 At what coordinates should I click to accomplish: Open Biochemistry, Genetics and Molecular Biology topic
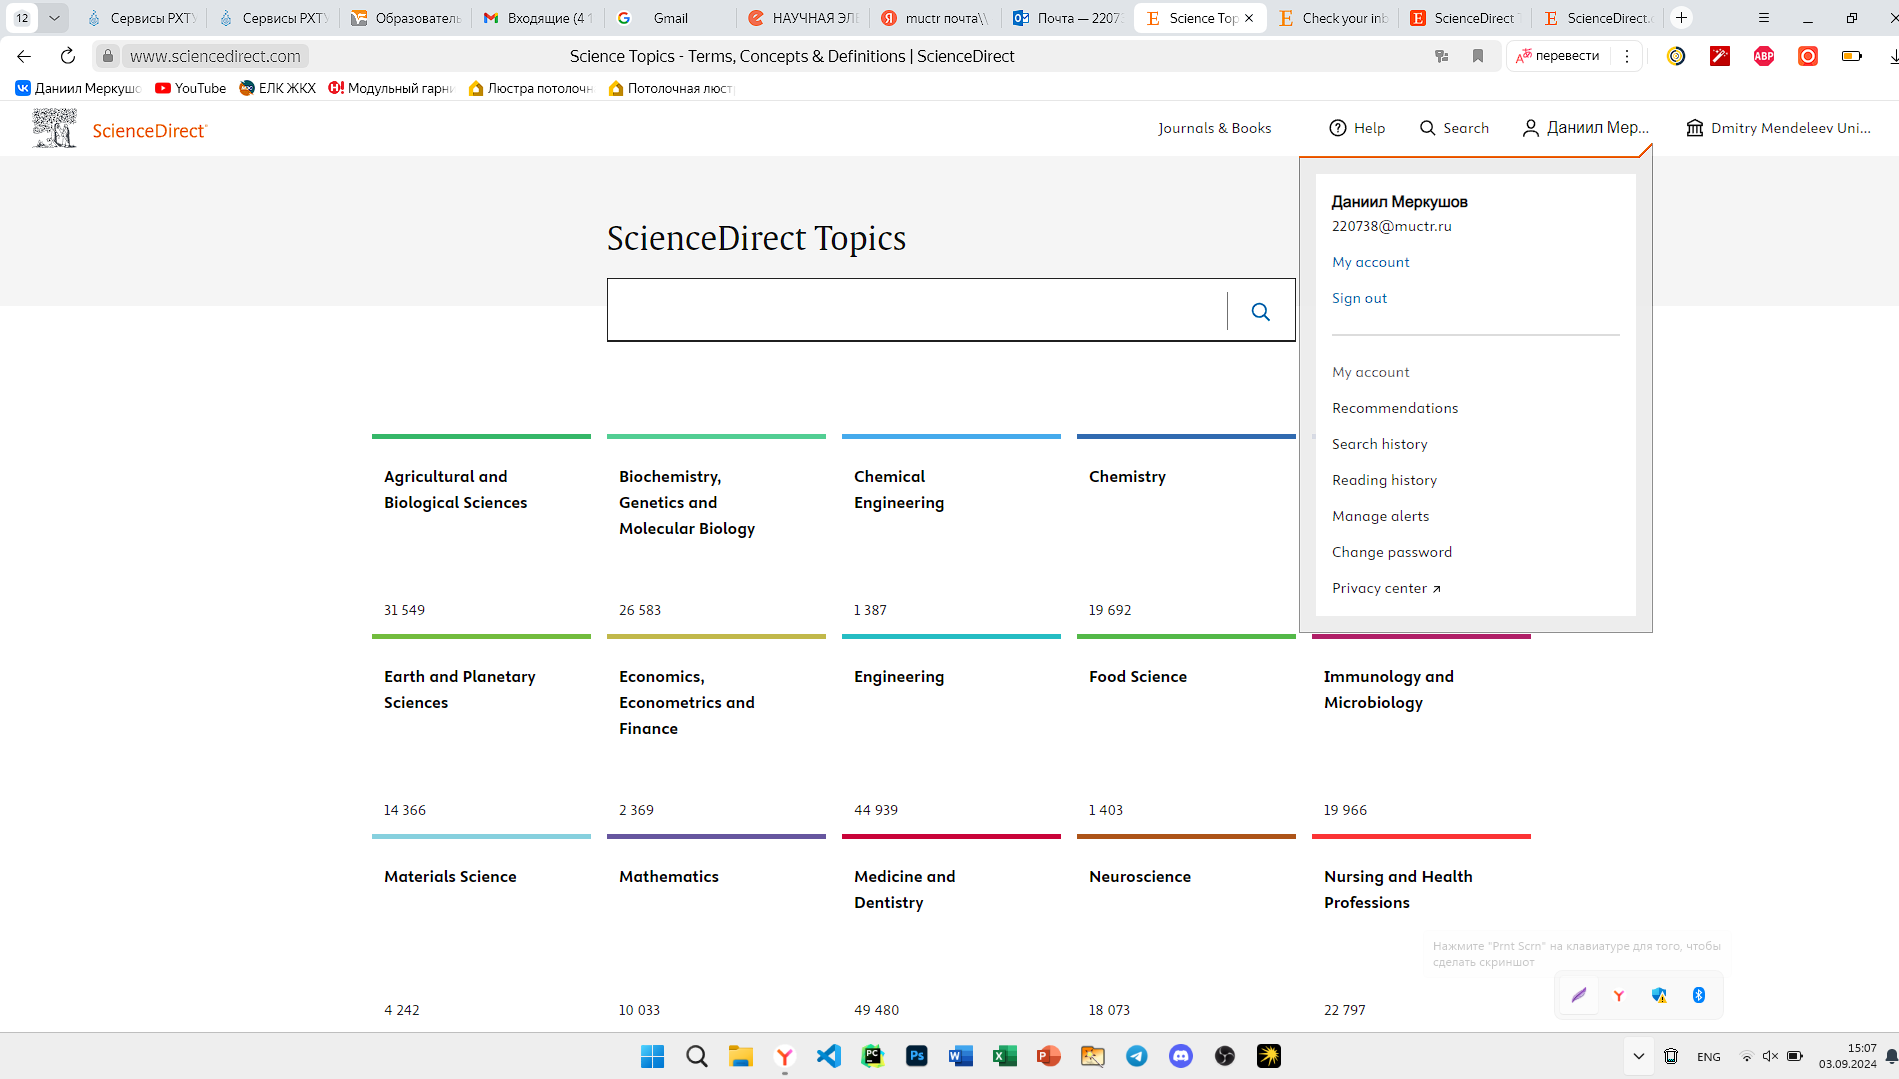click(716, 530)
